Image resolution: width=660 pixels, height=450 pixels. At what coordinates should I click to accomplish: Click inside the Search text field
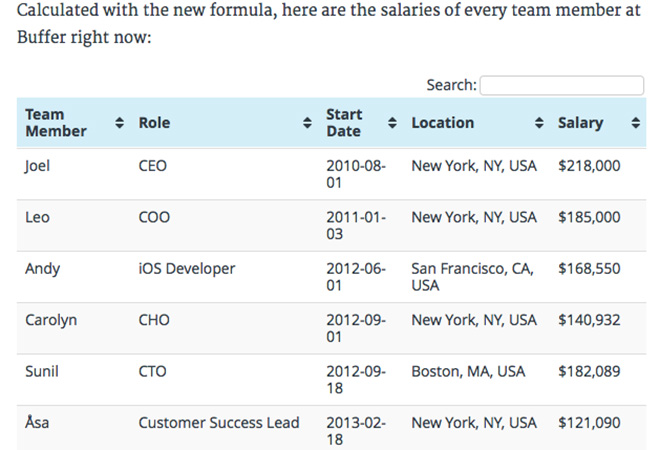[x=561, y=86]
